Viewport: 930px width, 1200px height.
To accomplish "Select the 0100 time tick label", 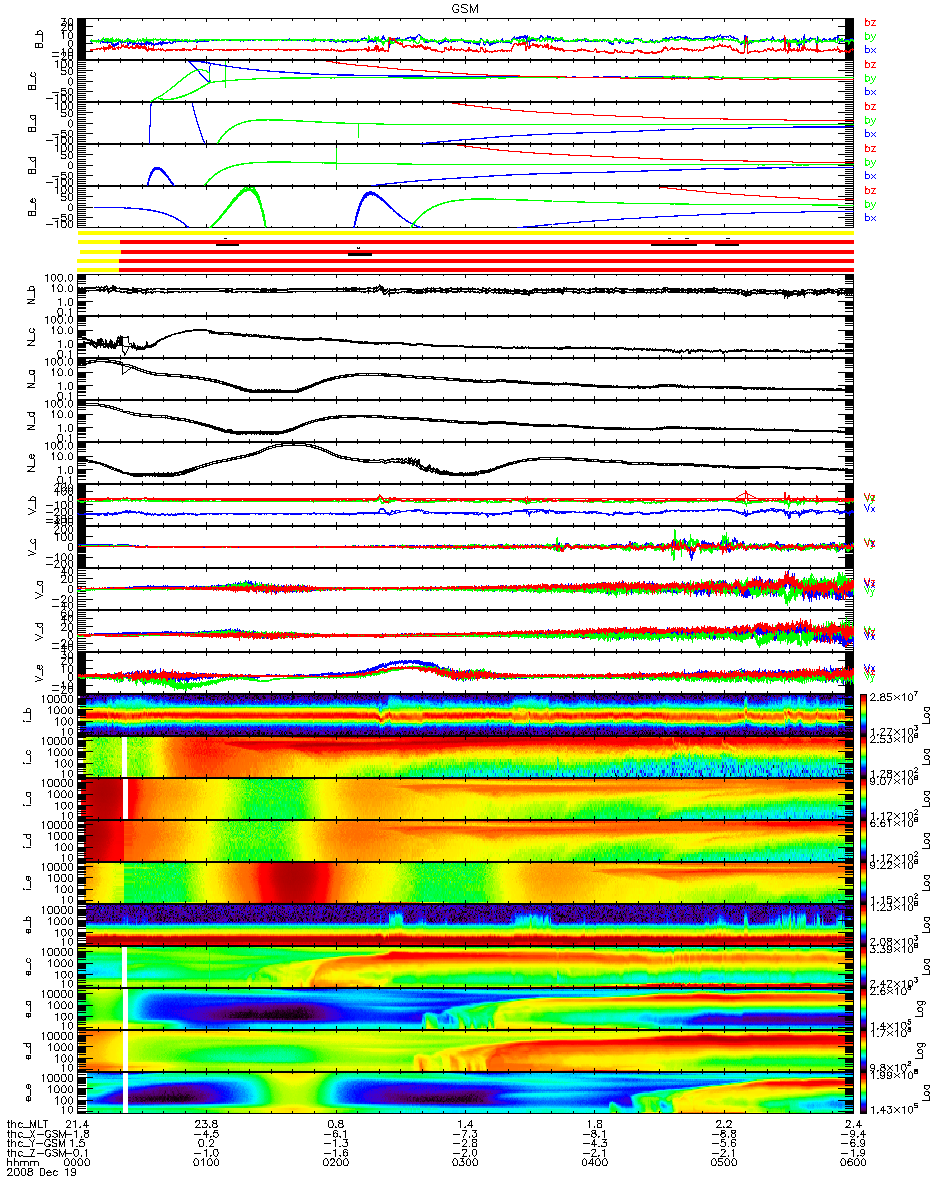I will click(x=207, y=1162).
